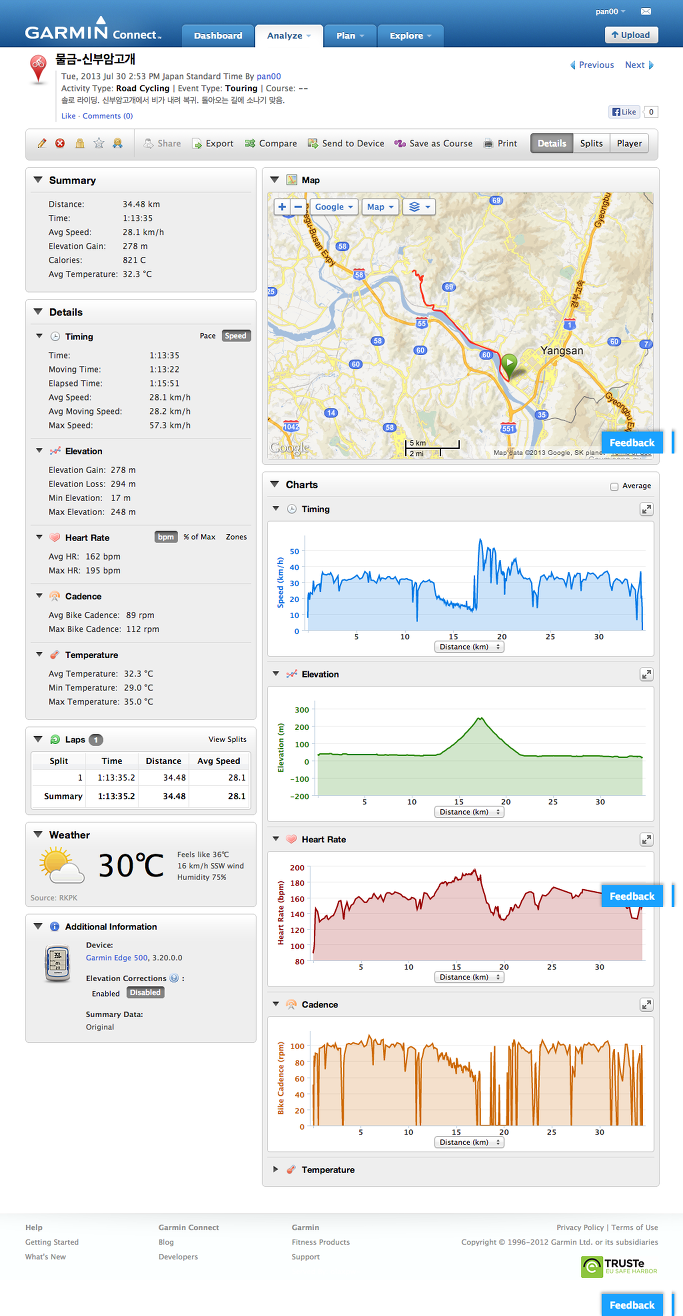Click the greyed Share option
The width and height of the screenshot is (683, 1316).
point(162,144)
